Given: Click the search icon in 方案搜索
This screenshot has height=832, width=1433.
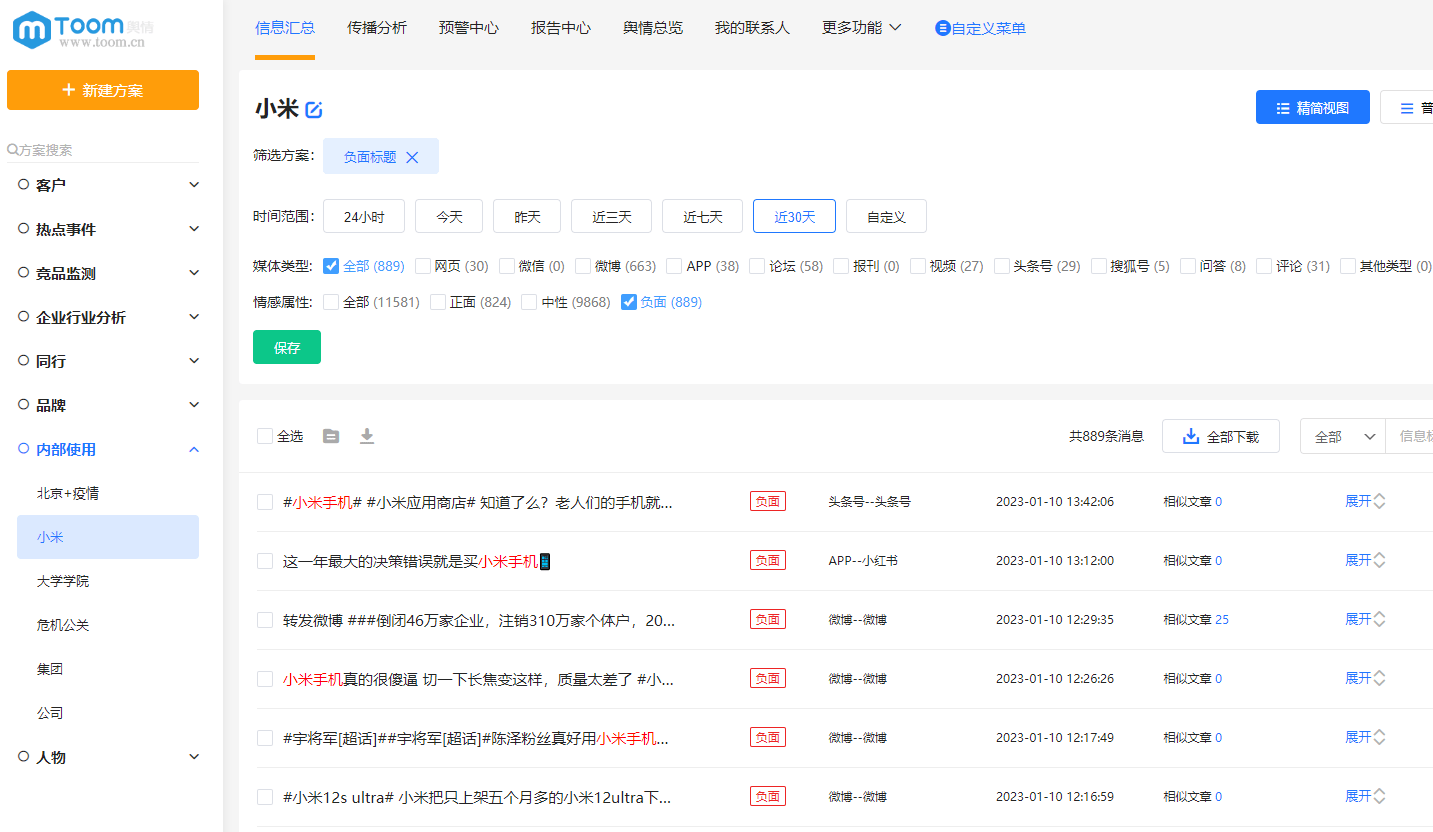Looking at the screenshot, I should pyautogui.click(x=13, y=150).
